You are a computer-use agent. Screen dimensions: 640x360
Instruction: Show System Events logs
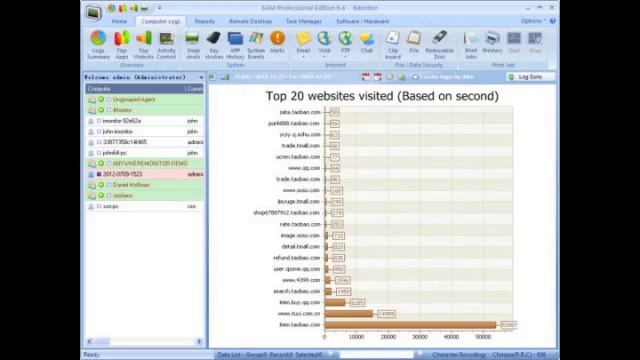coord(256,38)
